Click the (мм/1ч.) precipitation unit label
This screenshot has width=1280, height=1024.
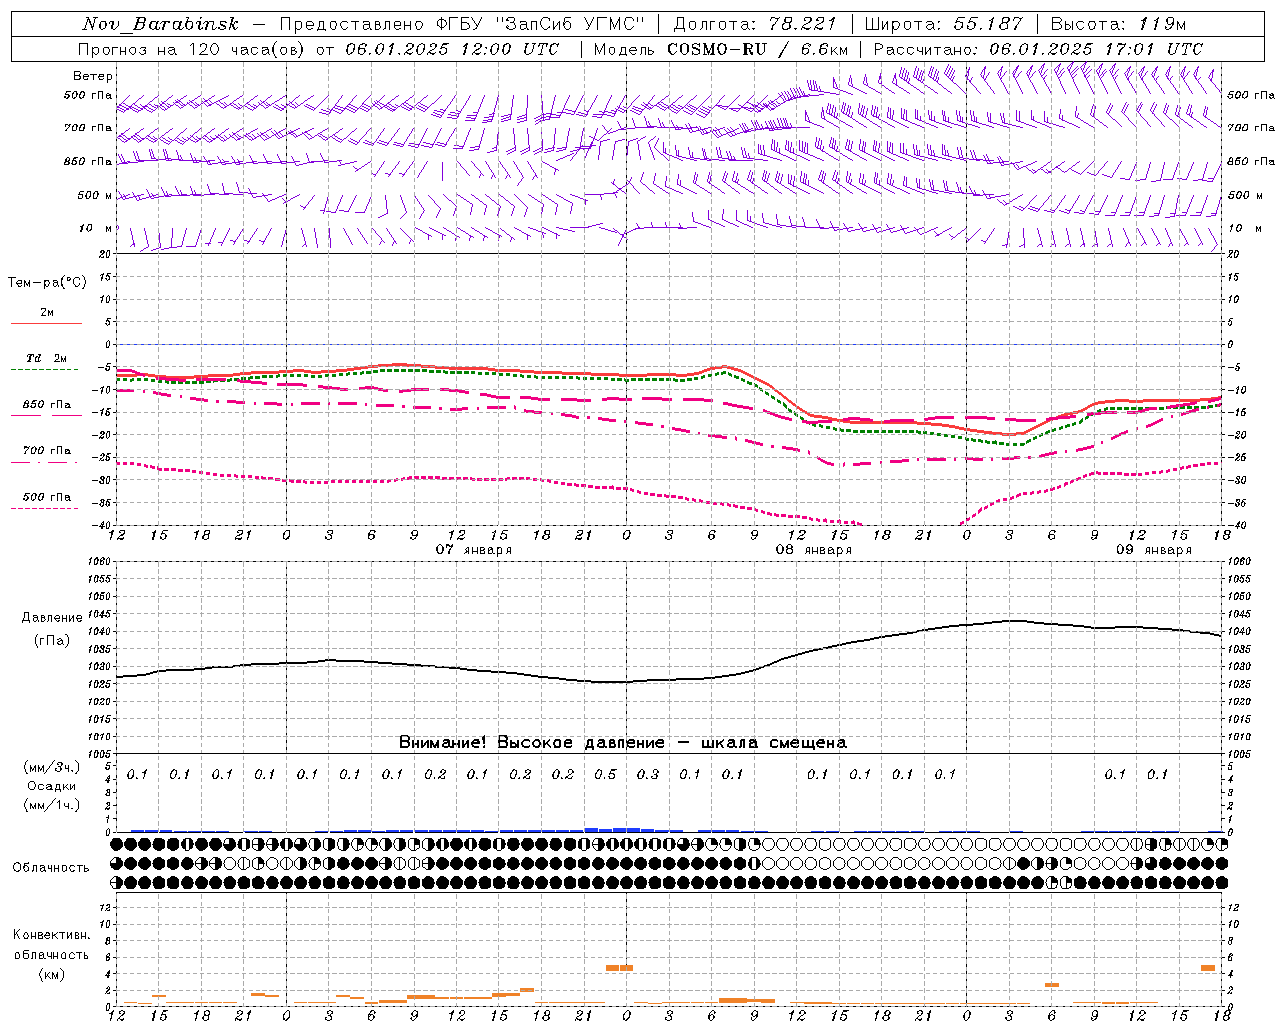pyautogui.click(x=52, y=805)
